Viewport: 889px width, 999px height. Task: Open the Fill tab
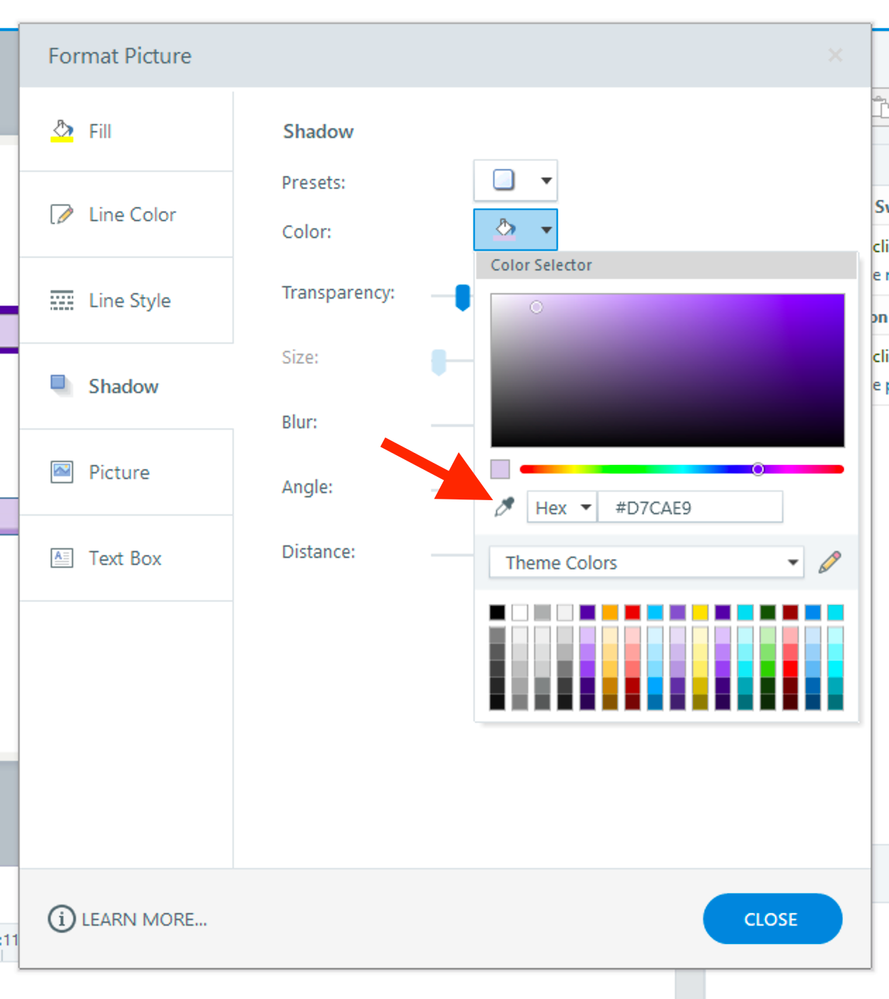pyautogui.click(x=100, y=131)
